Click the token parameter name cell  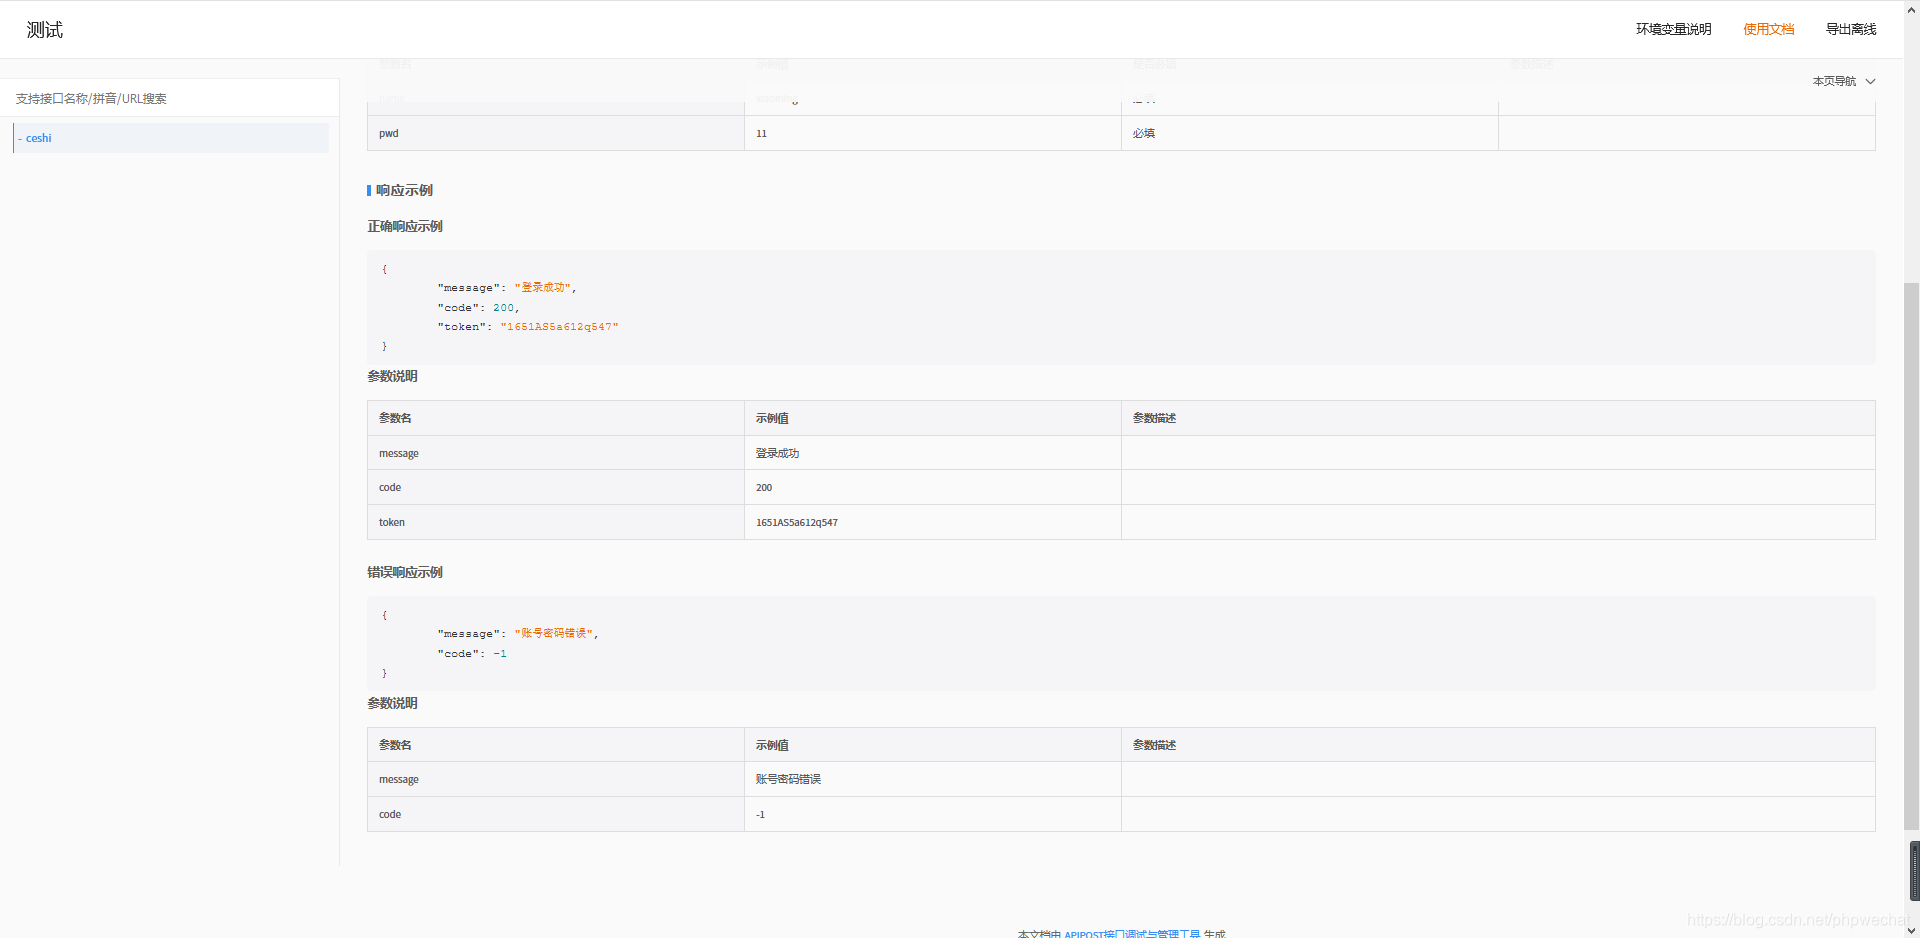pos(556,522)
